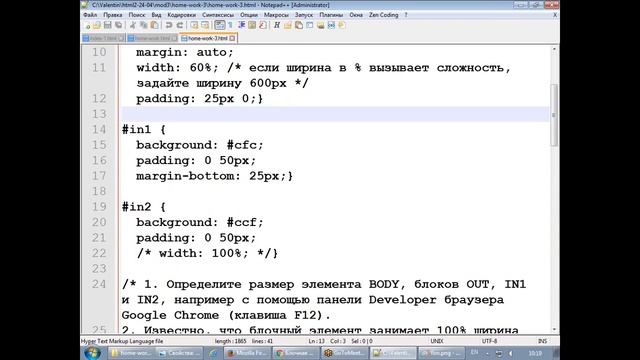The width and height of the screenshot is (640, 360).
Task: Toggle the Indent Guide toolbar icon
Action: pos(241,25)
